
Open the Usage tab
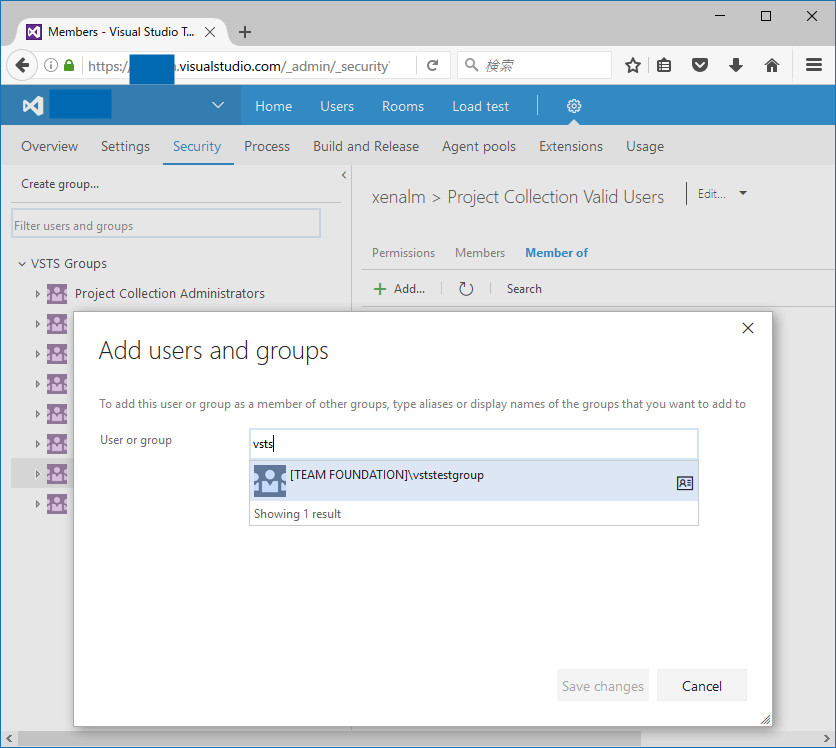tap(645, 146)
